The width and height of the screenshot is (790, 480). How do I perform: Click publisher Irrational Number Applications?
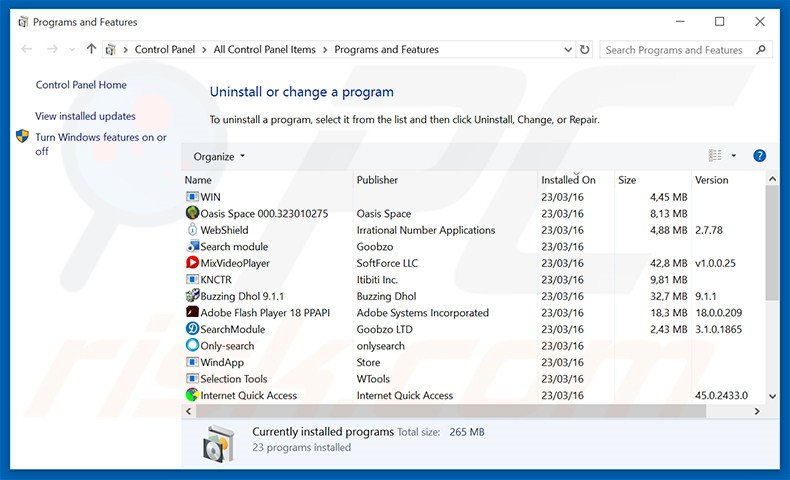point(426,230)
